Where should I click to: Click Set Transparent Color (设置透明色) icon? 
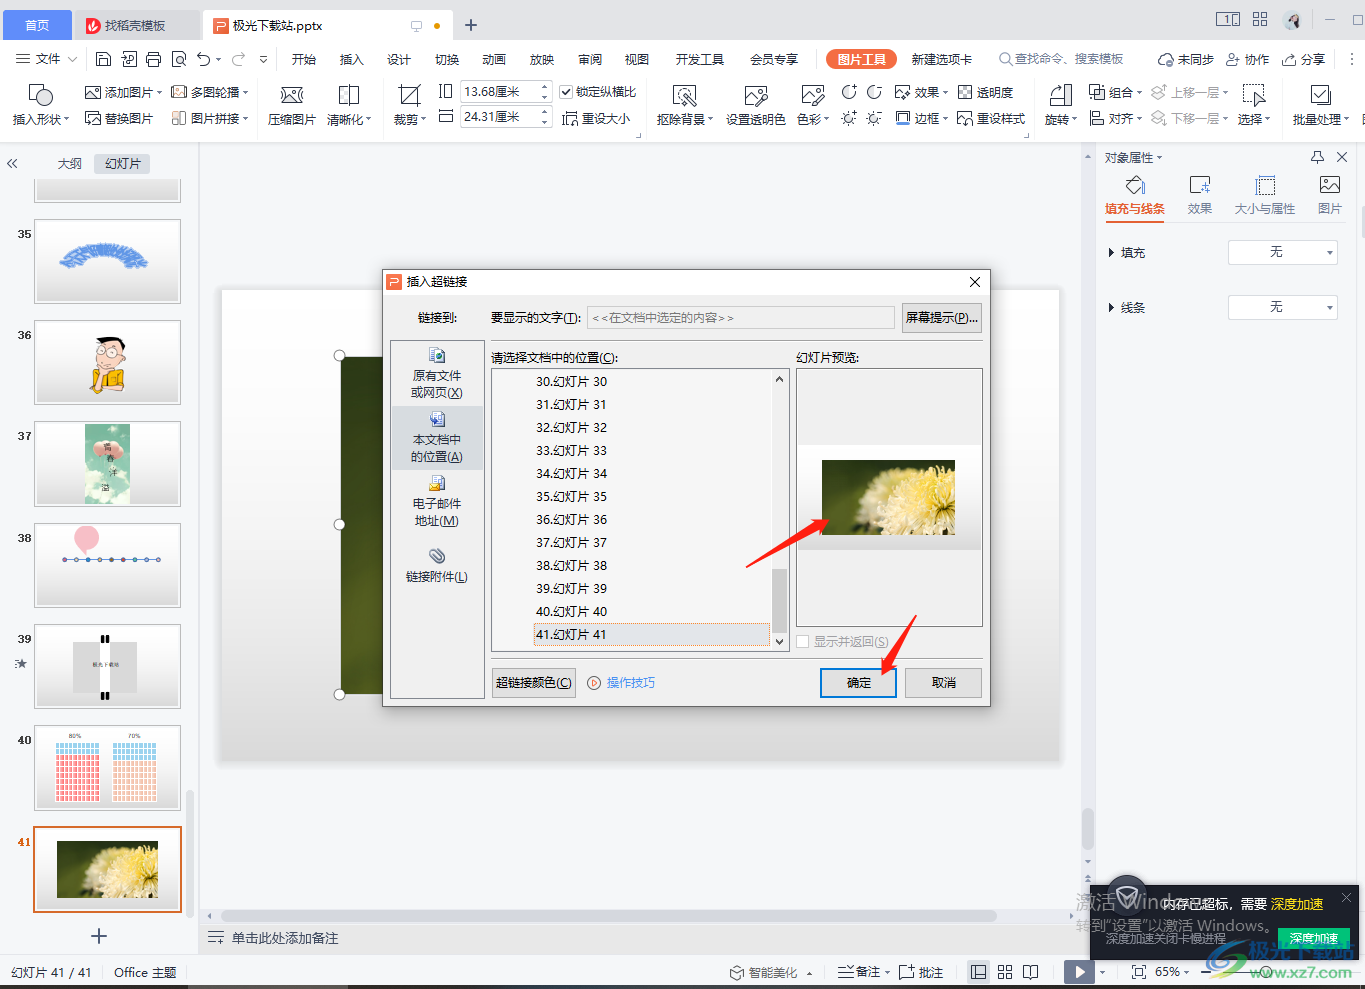pyautogui.click(x=756, y=95)
